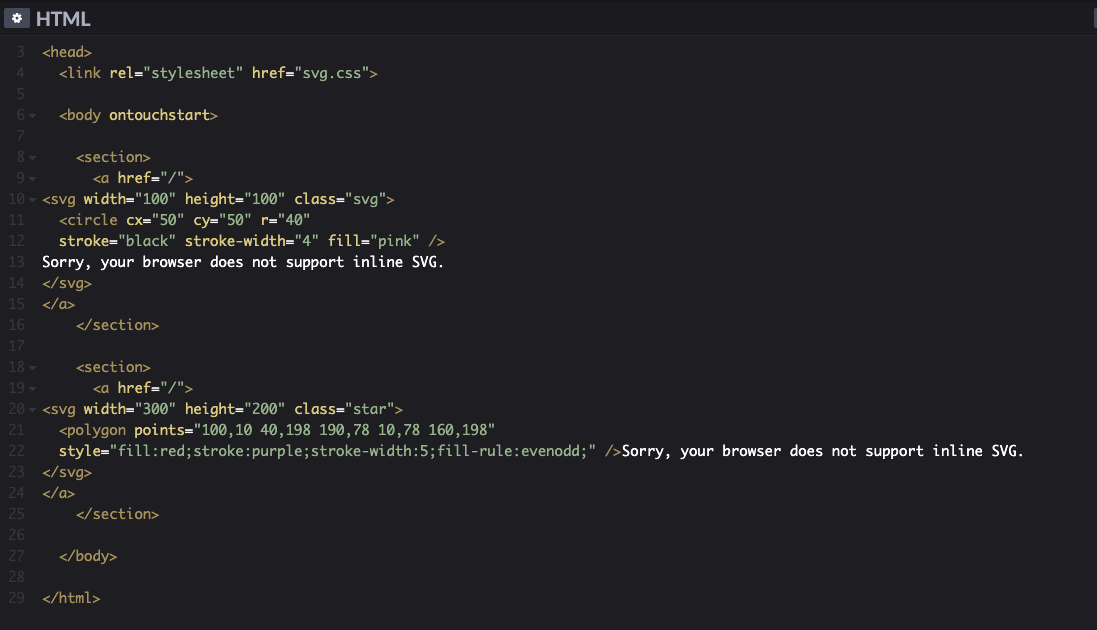Click the closing html tag on line 29
The height and width of the screenshot is (630, 1097).
coord(71,597)
